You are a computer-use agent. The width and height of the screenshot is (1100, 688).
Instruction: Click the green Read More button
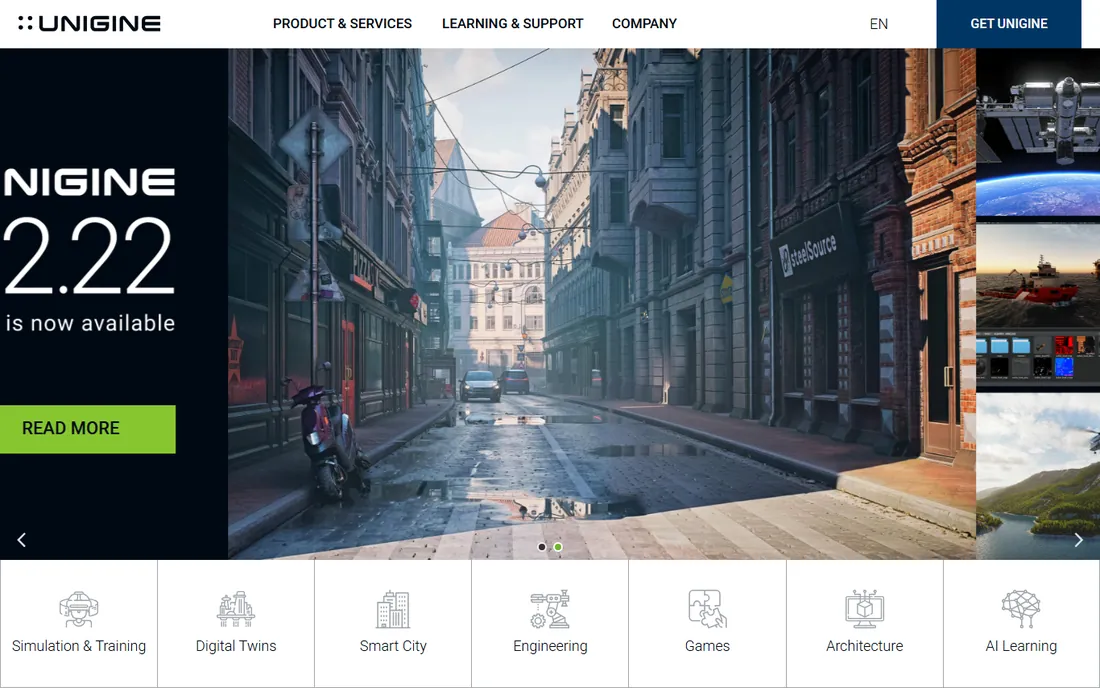click(88, 429)
